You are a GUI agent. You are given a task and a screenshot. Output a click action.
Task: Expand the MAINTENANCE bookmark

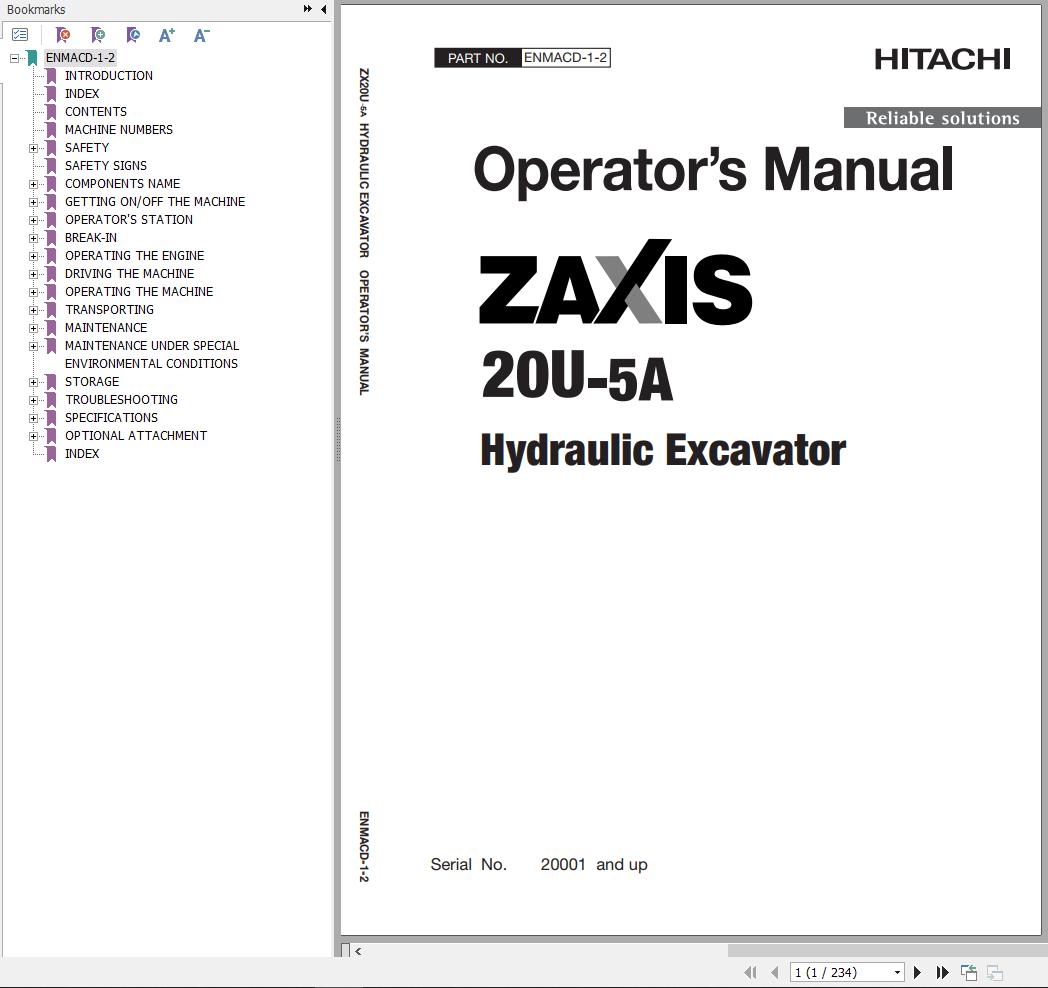[33, 329]
